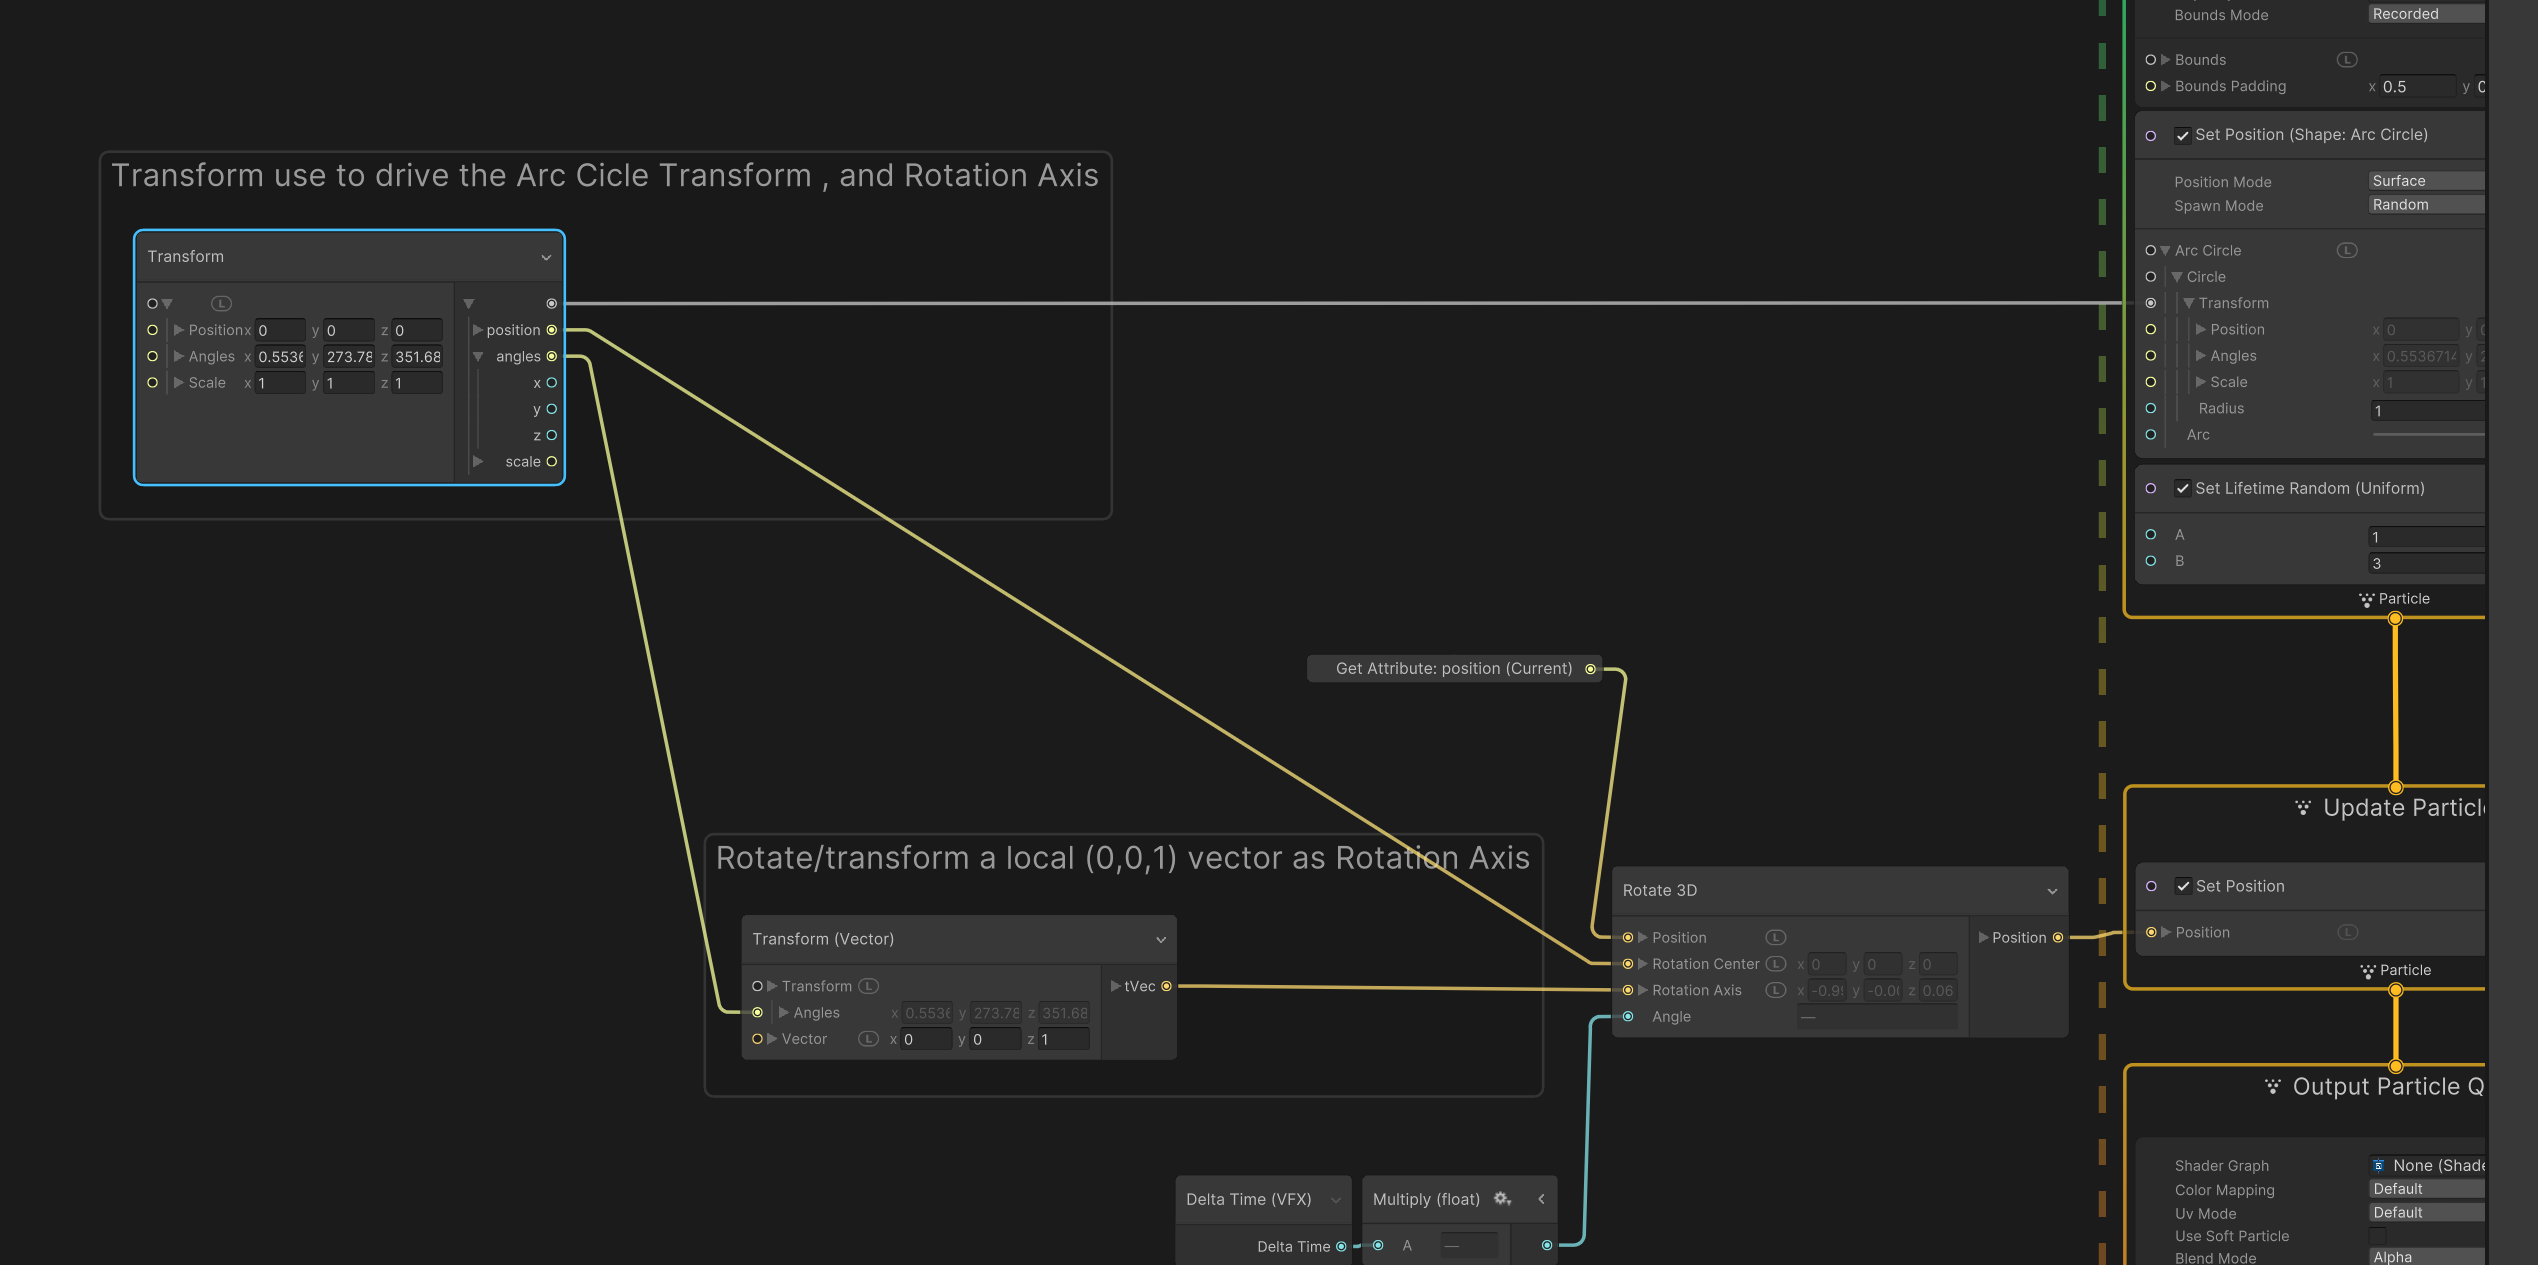
Task: Collapse Multiply (float) node with the arrow button
Action: pyautogui.click(x=1540, y=1199)
